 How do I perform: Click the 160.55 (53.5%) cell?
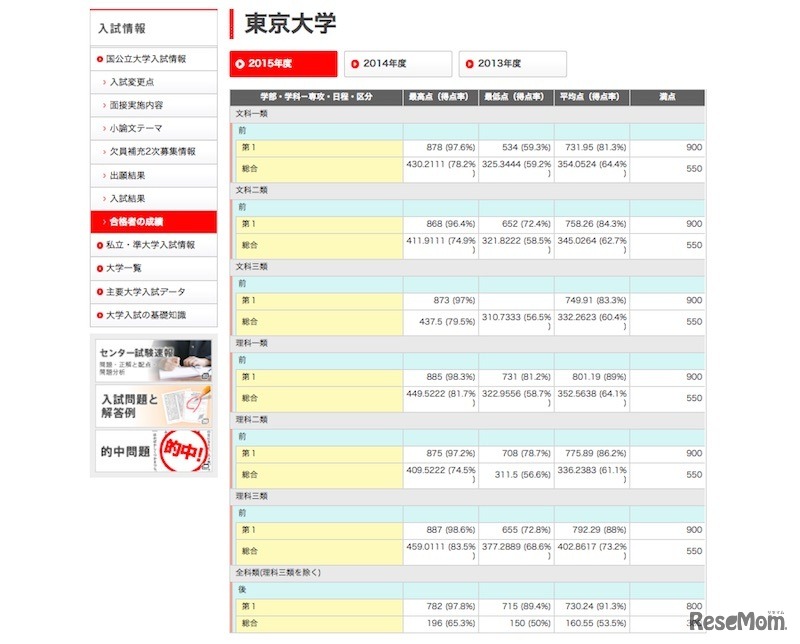[591, 624]
